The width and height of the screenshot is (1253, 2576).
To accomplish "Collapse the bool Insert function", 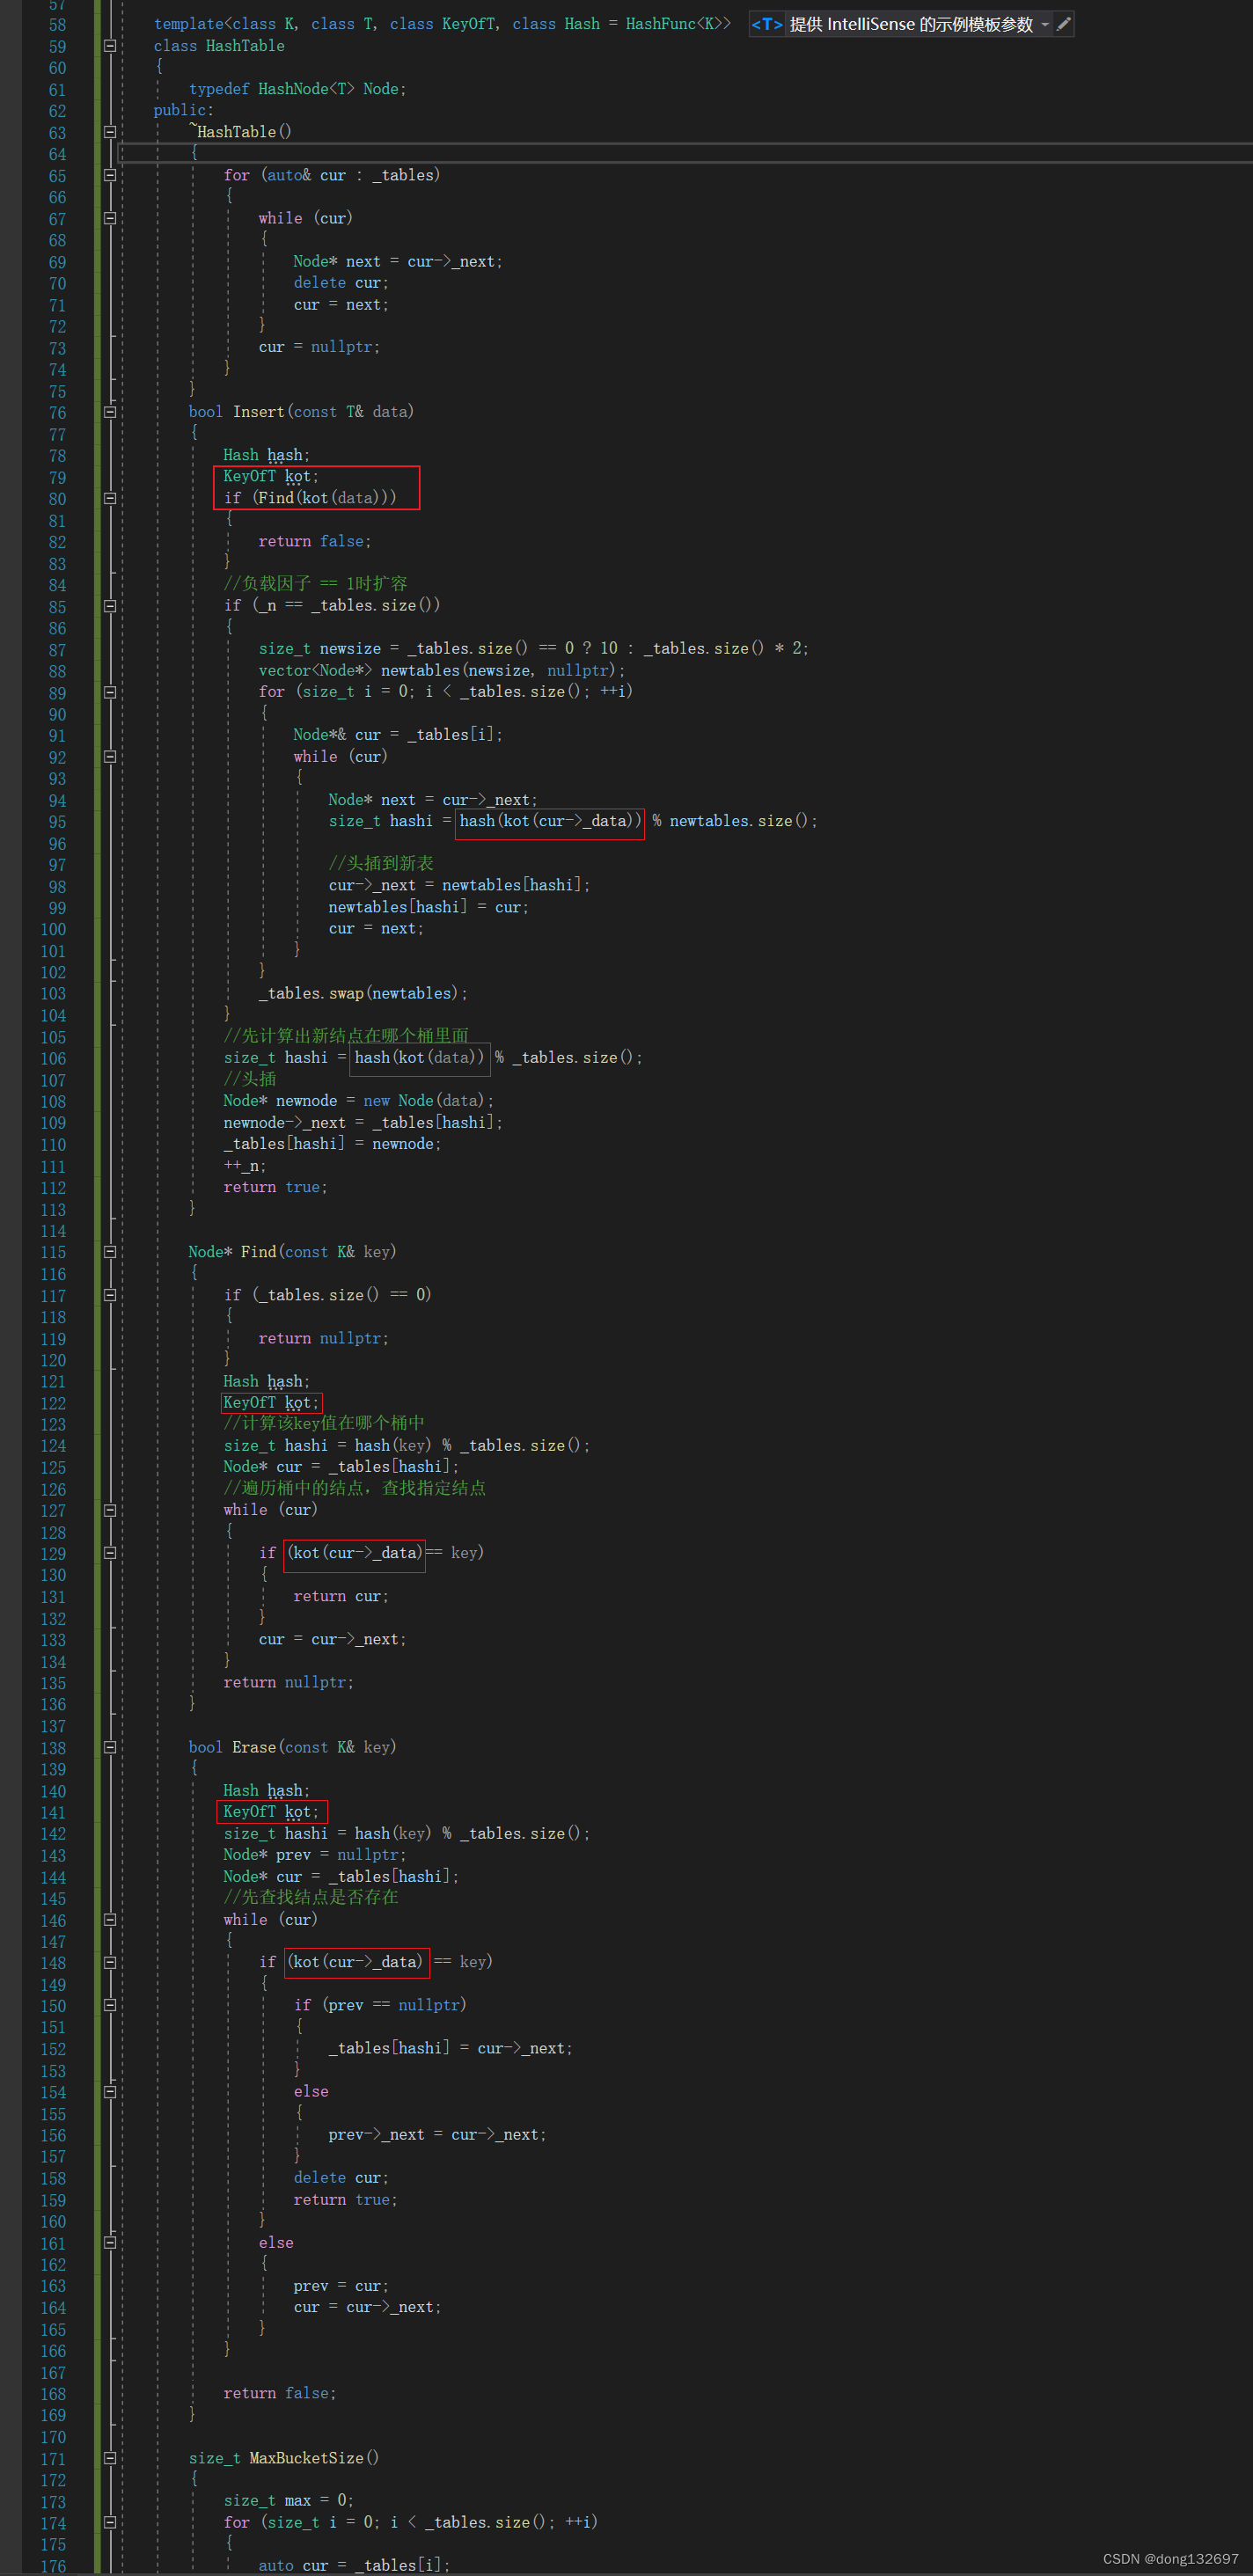I will coord(110,412).
